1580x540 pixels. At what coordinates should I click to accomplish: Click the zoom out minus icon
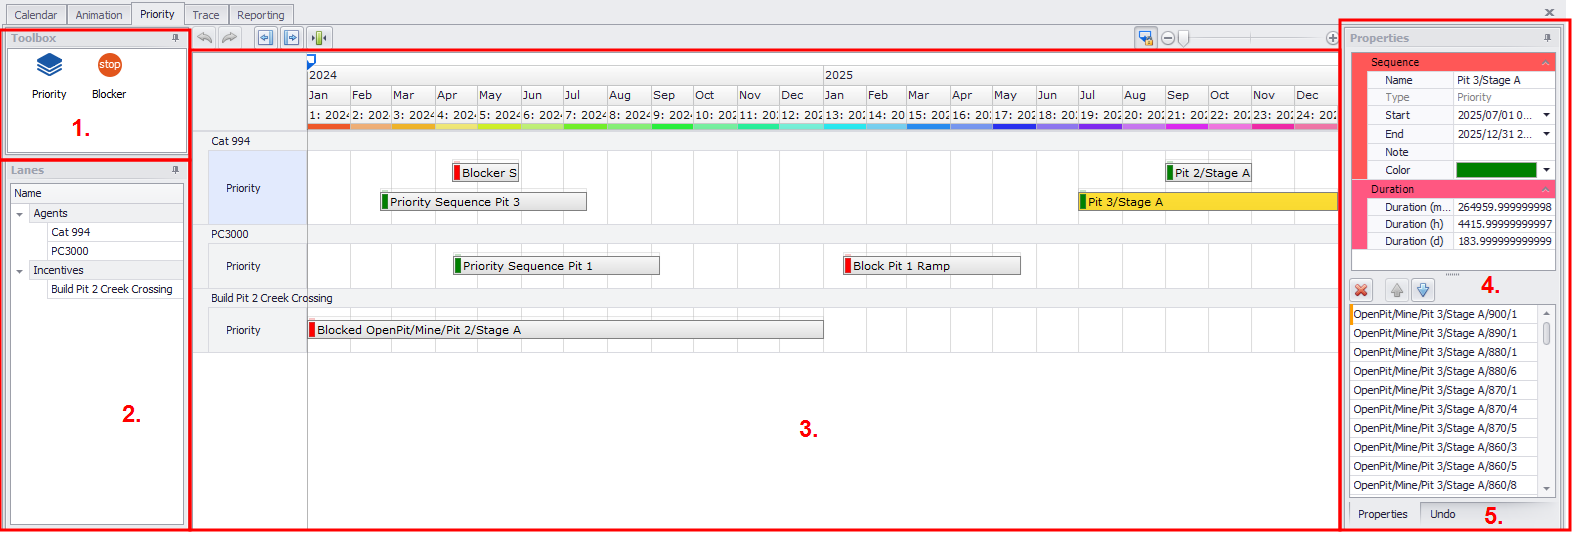click(x=1167, y=38)
